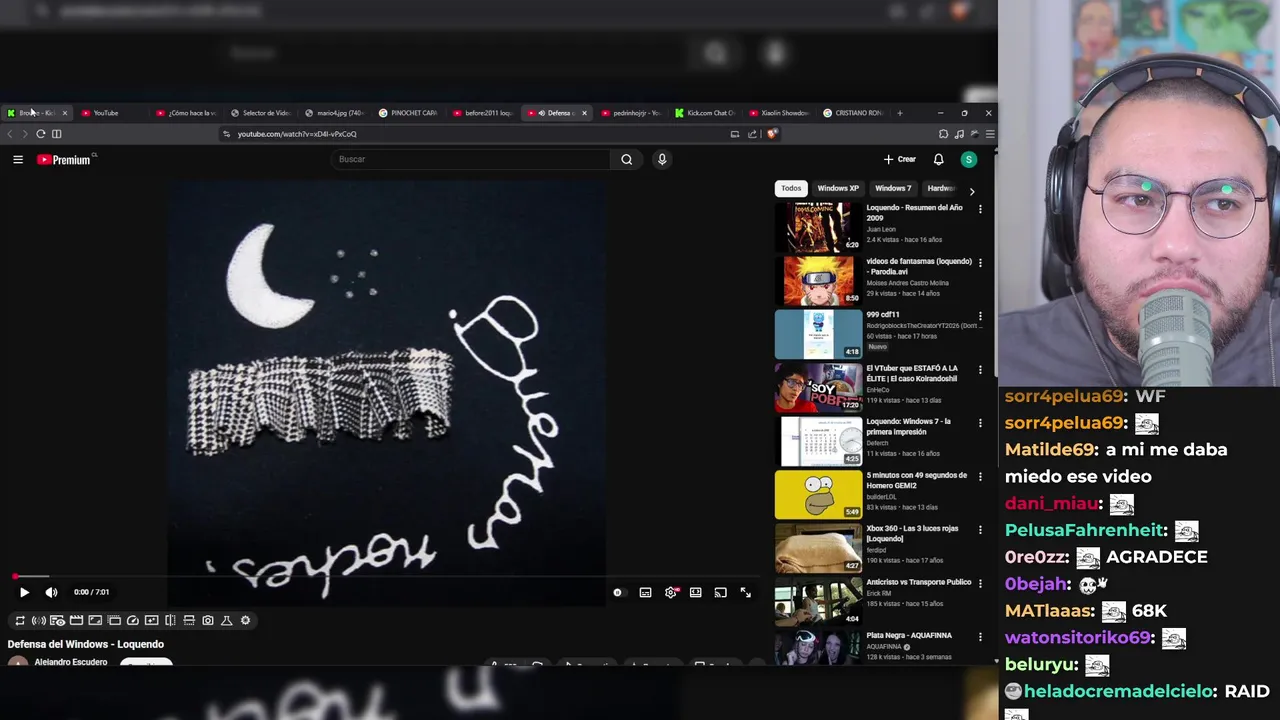
Task: Seek using the video progress bar
Action: [385, 577]
